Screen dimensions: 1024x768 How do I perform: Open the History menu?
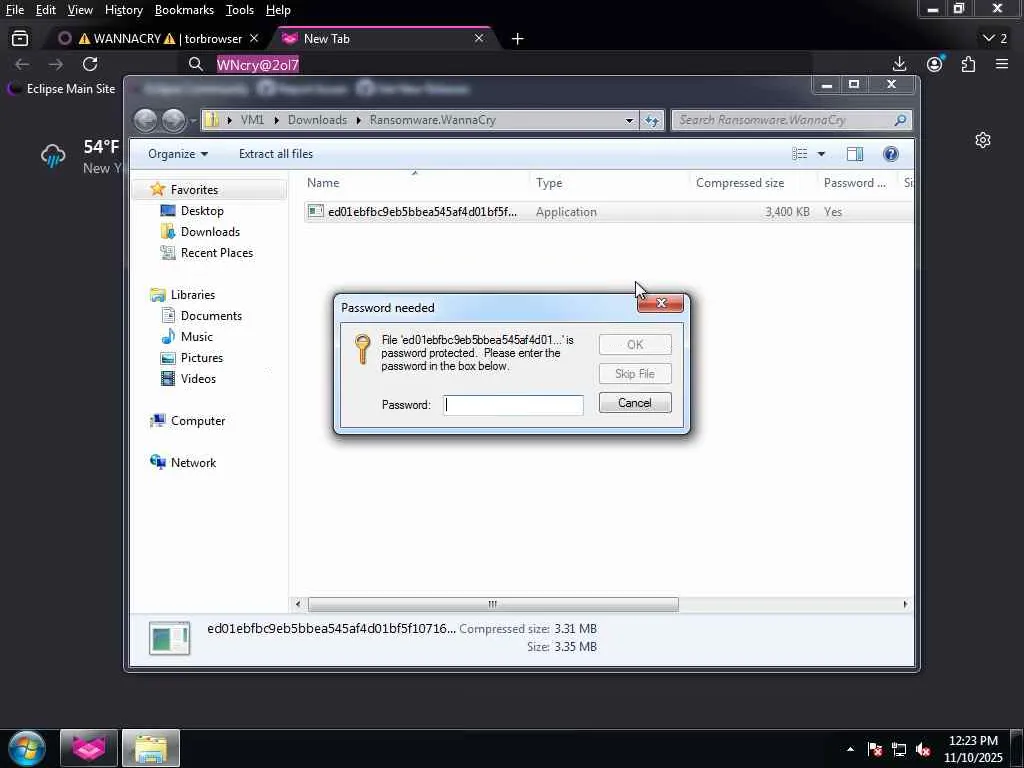[123, 10]
